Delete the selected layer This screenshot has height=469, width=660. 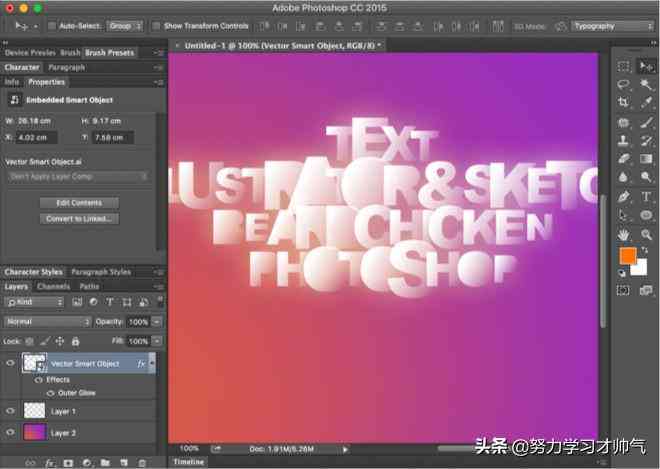(x=142, y=463)
